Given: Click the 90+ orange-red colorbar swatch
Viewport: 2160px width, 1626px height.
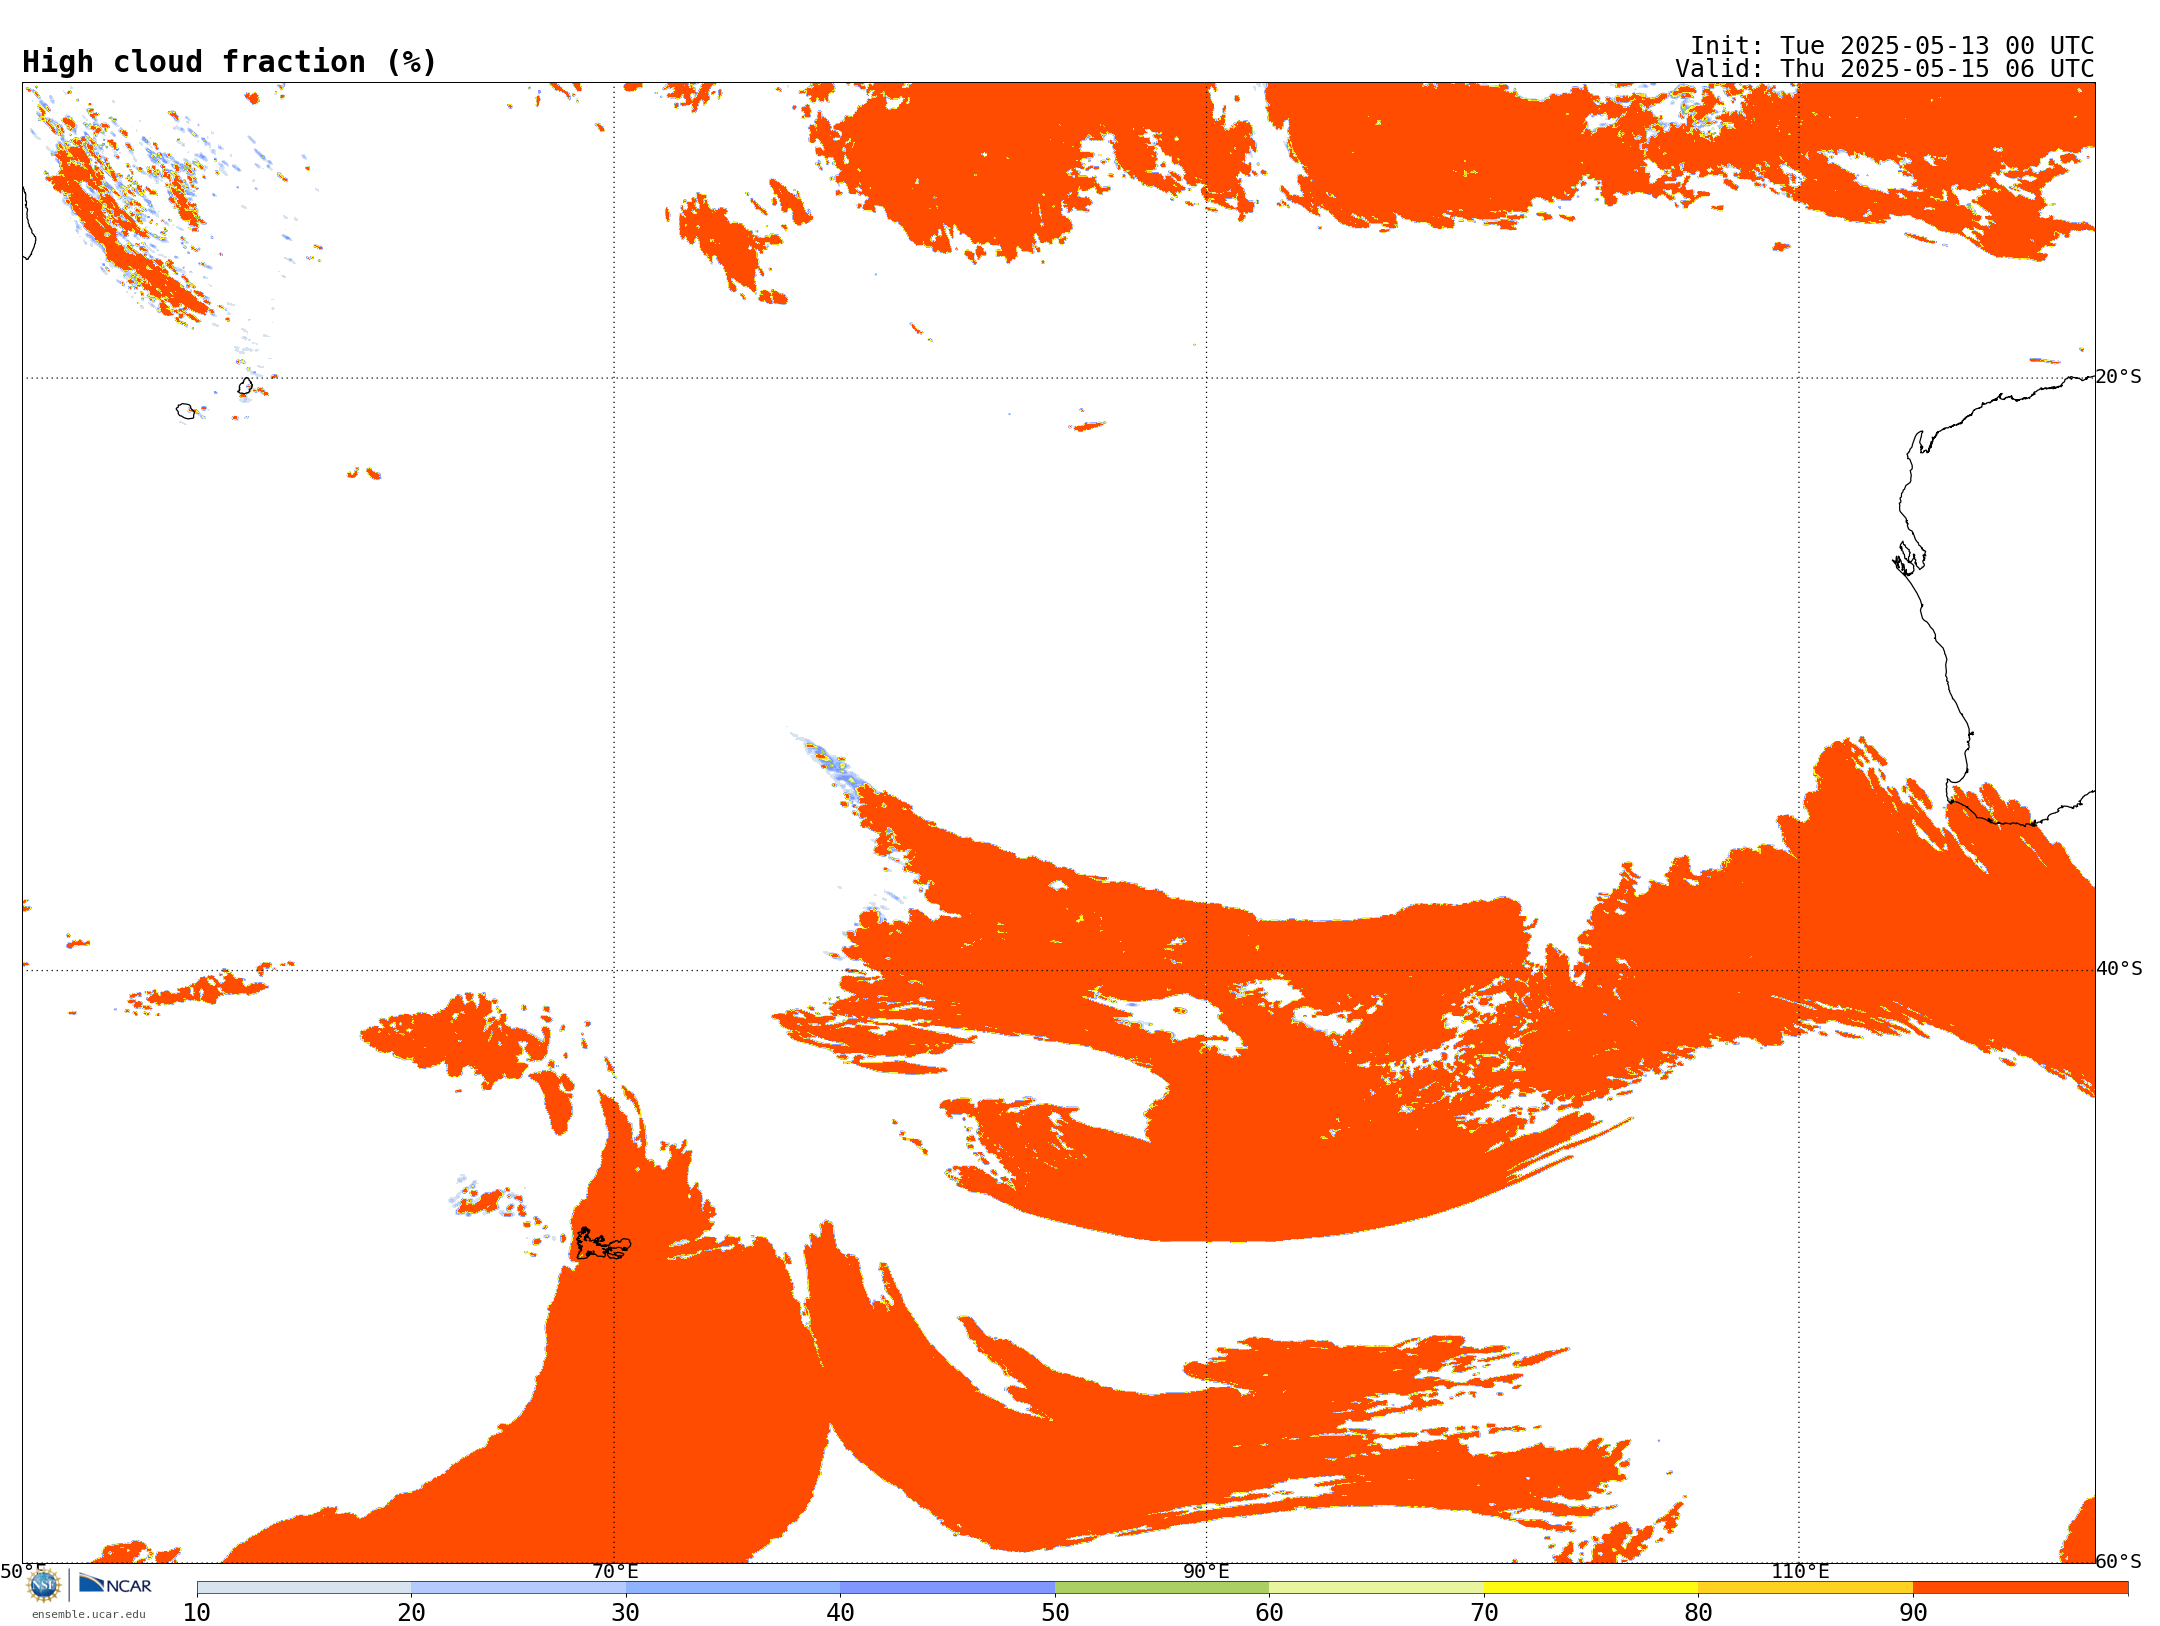Looking at the screenshot, I should pyautogui.click(x=2020, y=1588).
